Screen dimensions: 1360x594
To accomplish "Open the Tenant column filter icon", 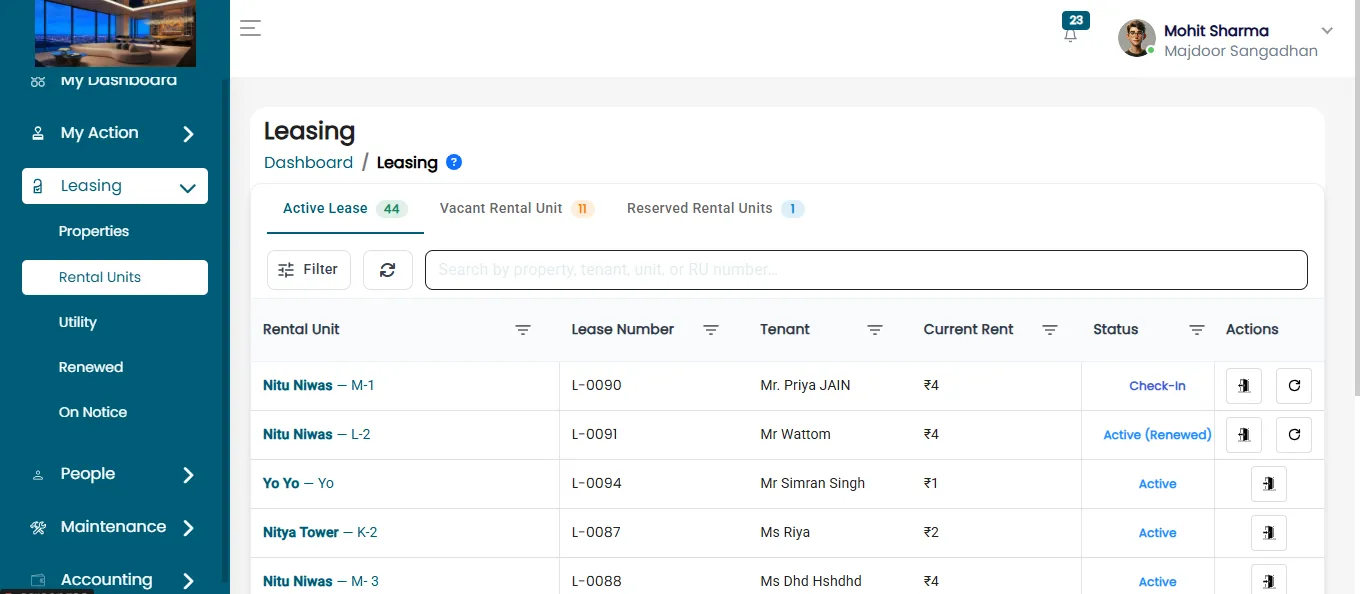I will (875, 330).
